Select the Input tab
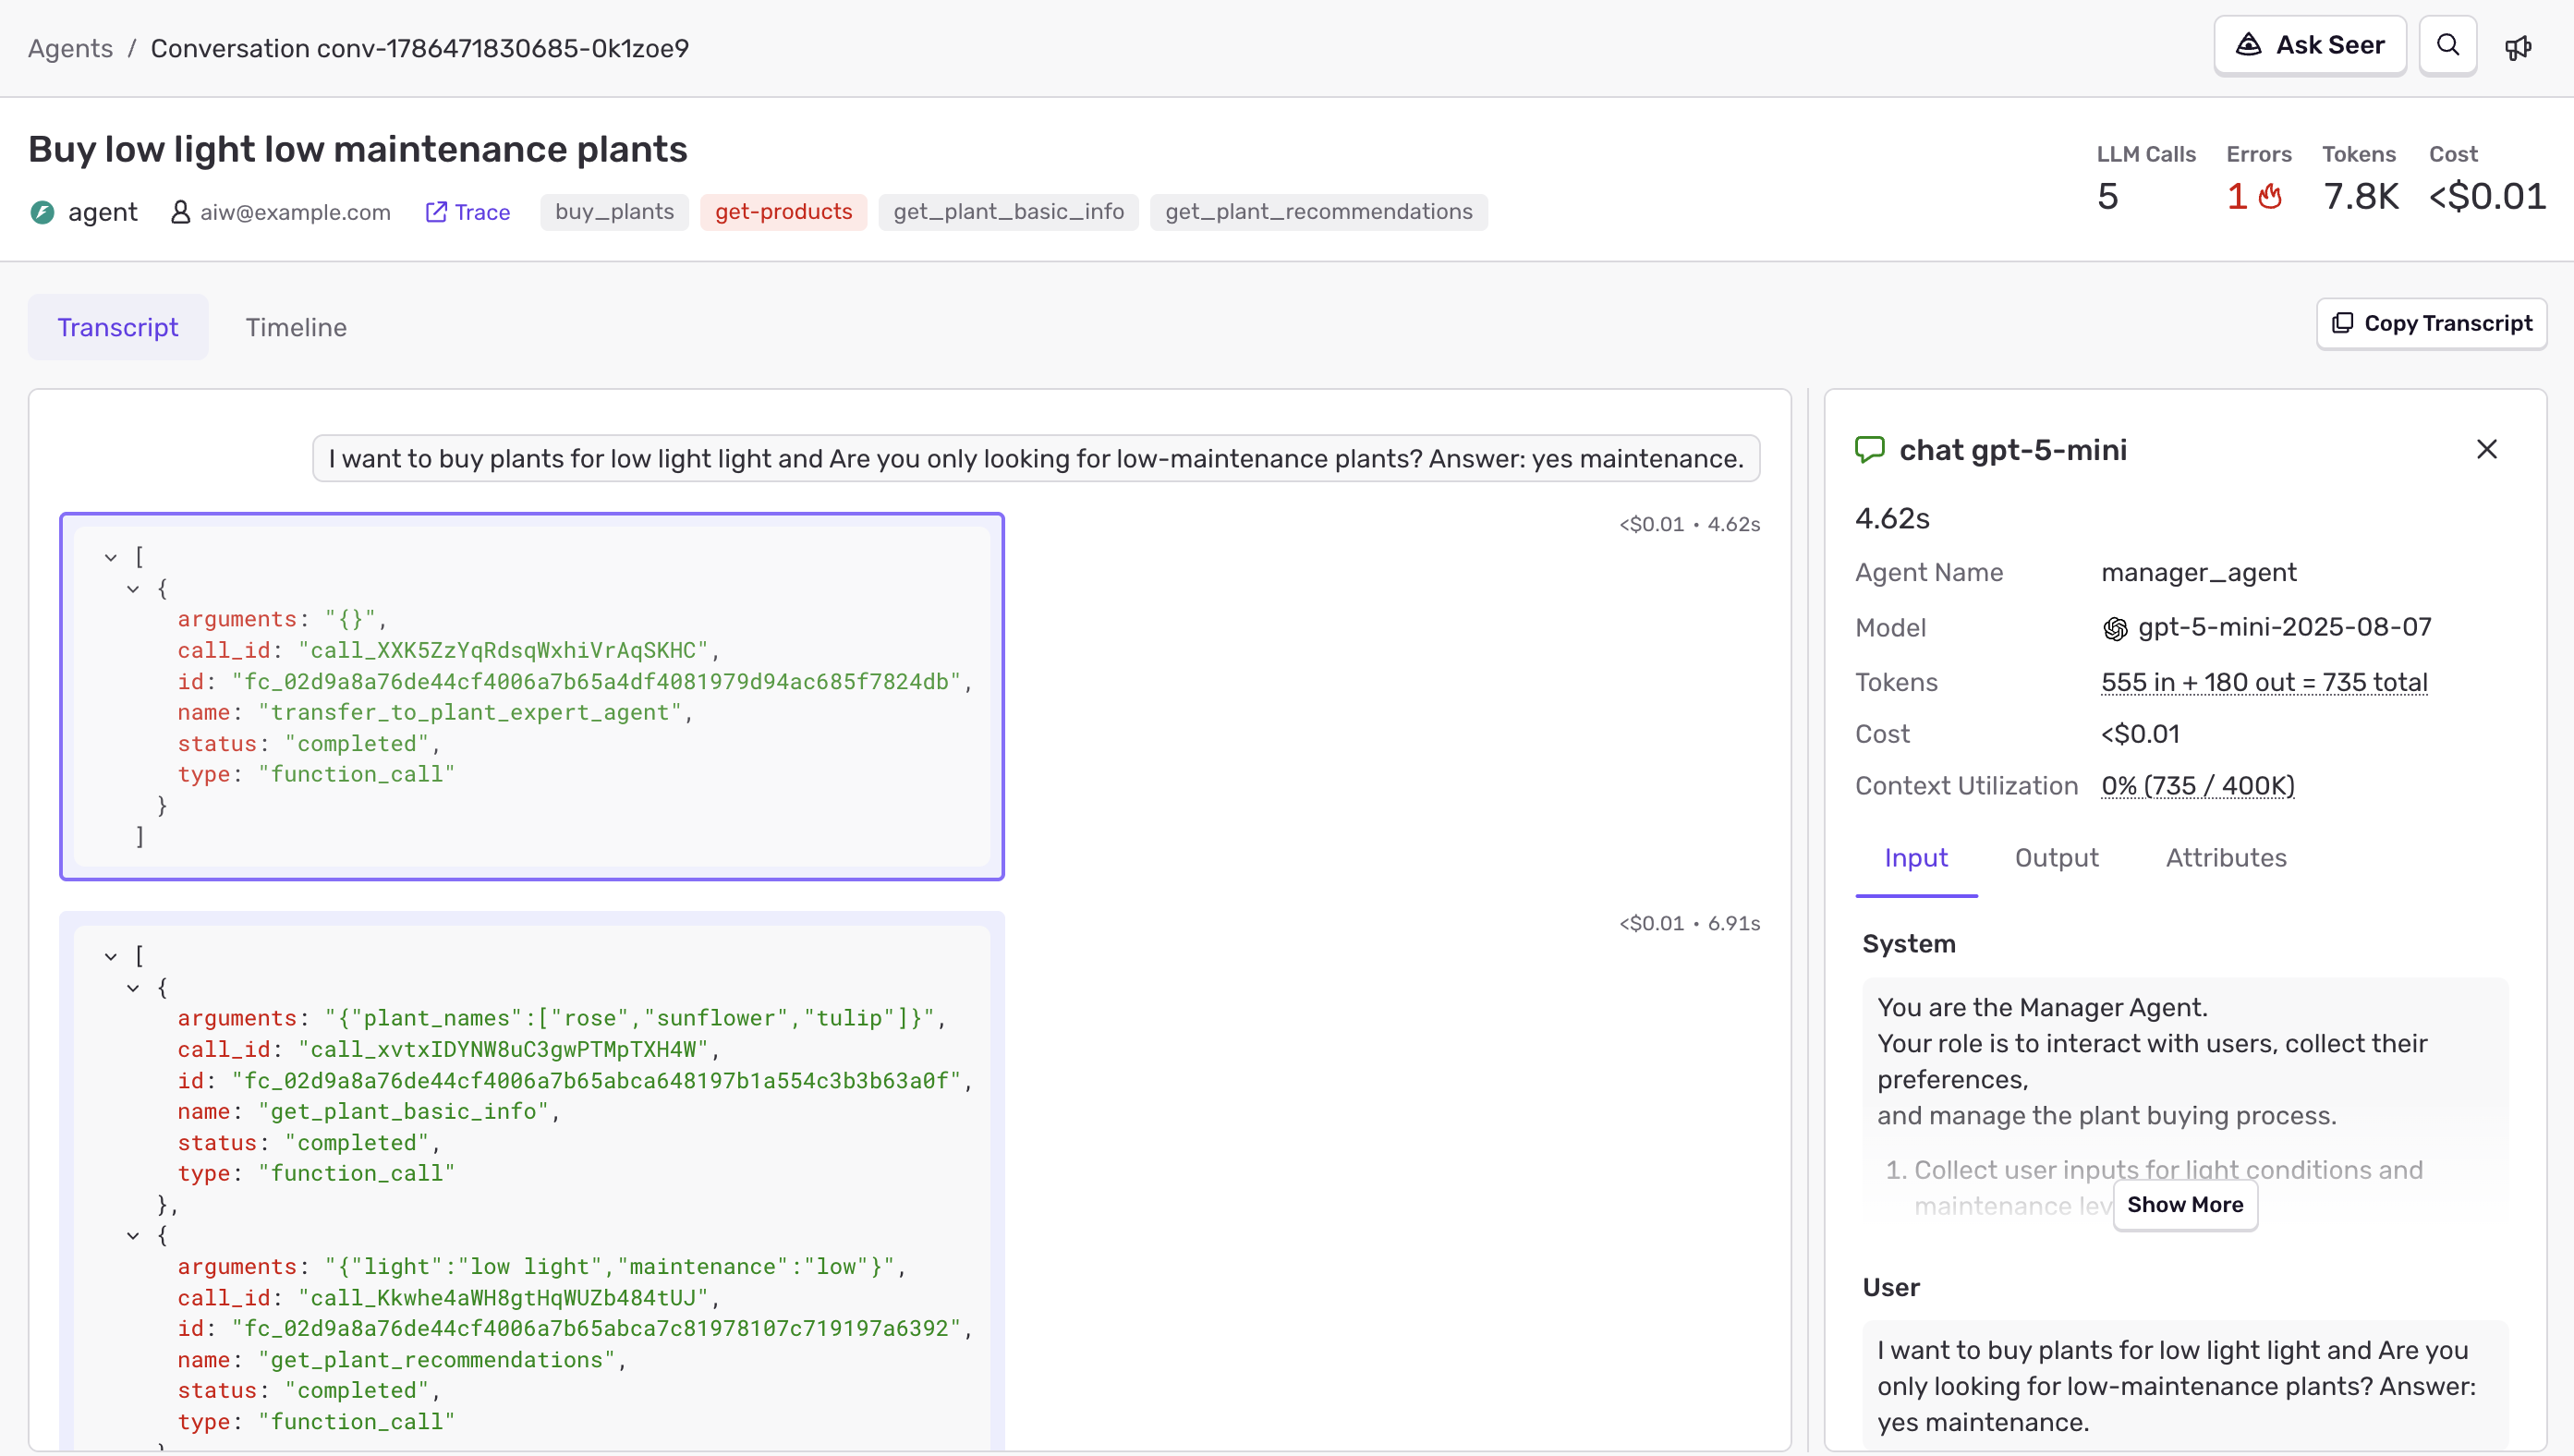 (x=1916, y=858)
